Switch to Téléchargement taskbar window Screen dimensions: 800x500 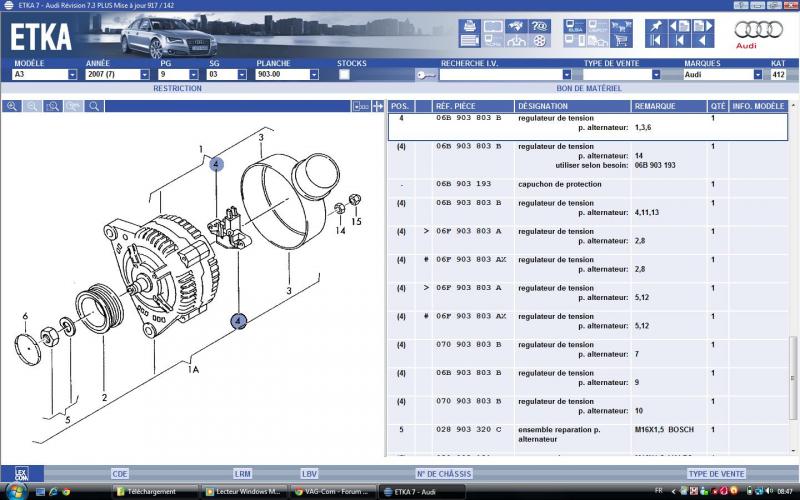tap(155, 492)
